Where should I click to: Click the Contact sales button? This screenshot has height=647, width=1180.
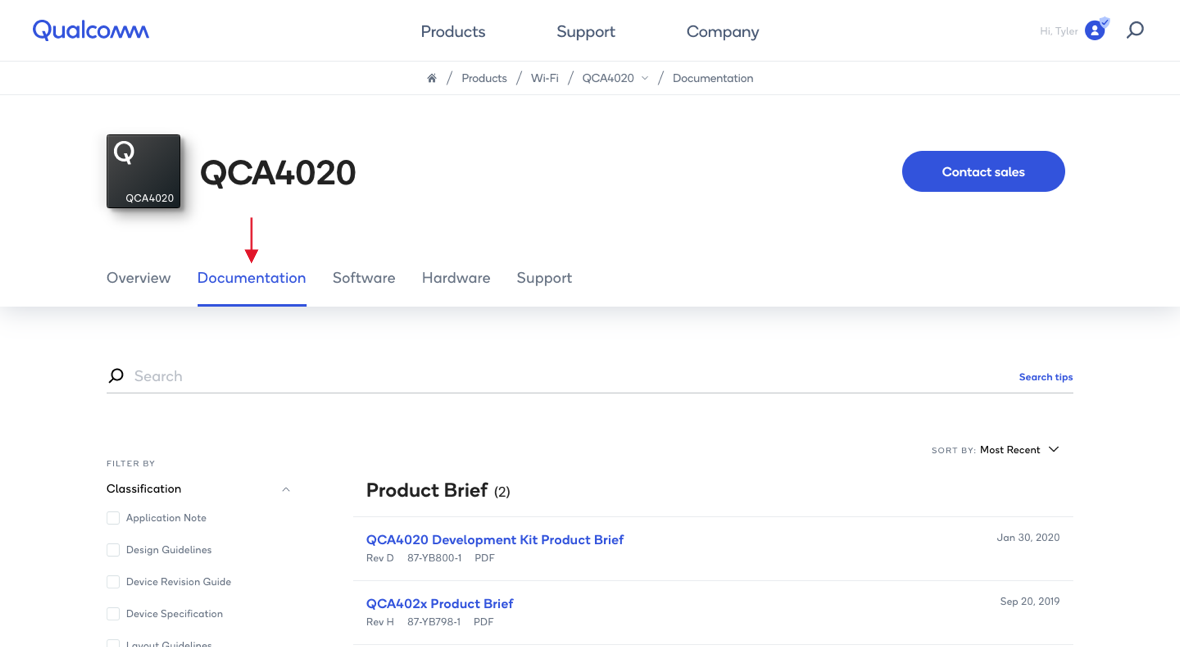[983, 171]
